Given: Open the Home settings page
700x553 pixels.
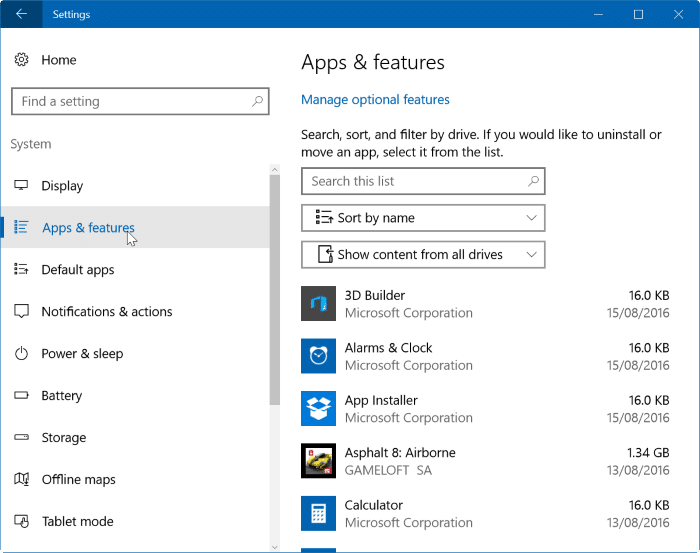Looking at the screenshot, I should click(58, 60).
